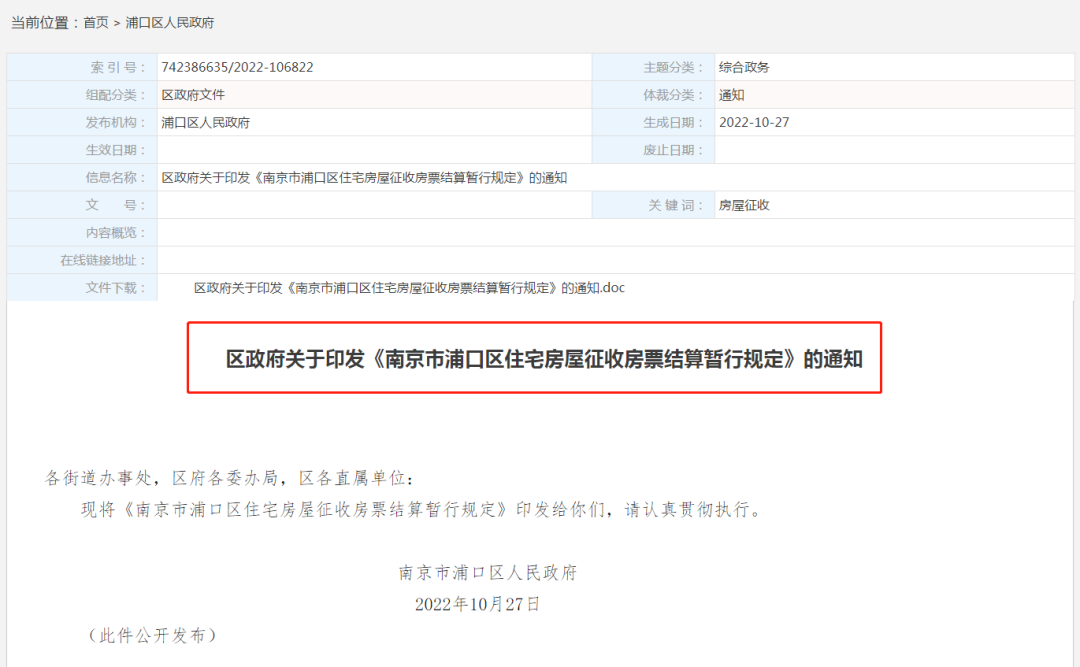Click the （此件公开发布） note text
Screen dimensions: 1080x667
pos(152,635)
